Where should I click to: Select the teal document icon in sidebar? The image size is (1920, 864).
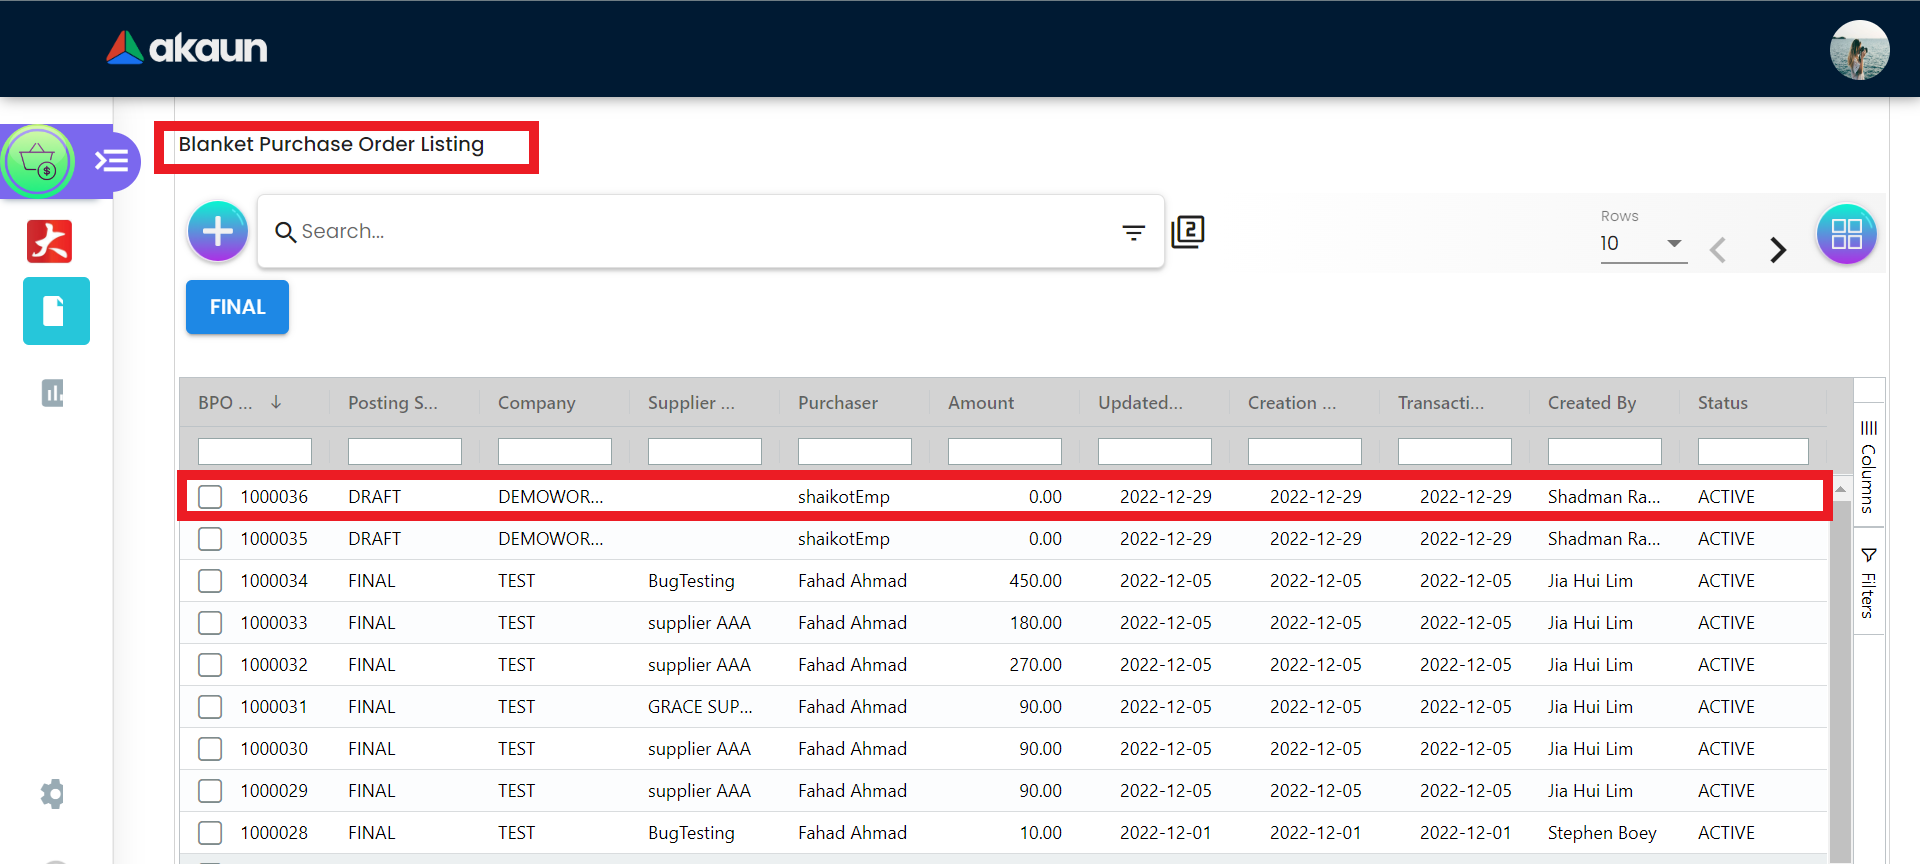click(56, 311)
